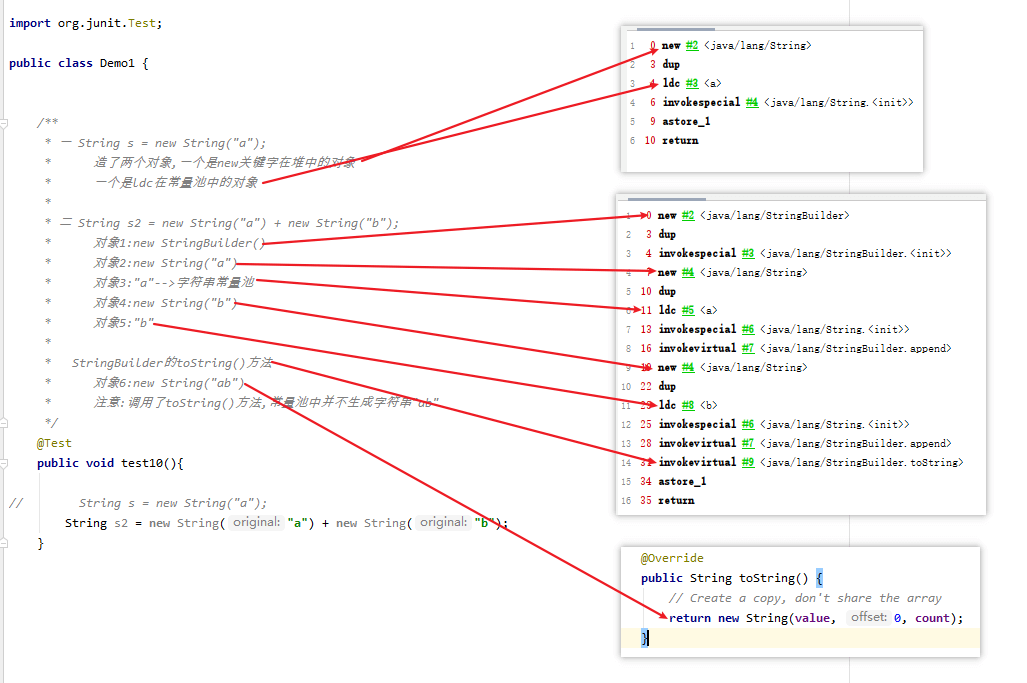The width and height of the screenshot is (1027, 683).
Task: Open the #9 StringBuilder.toString constant link
Action: [748, 462]
